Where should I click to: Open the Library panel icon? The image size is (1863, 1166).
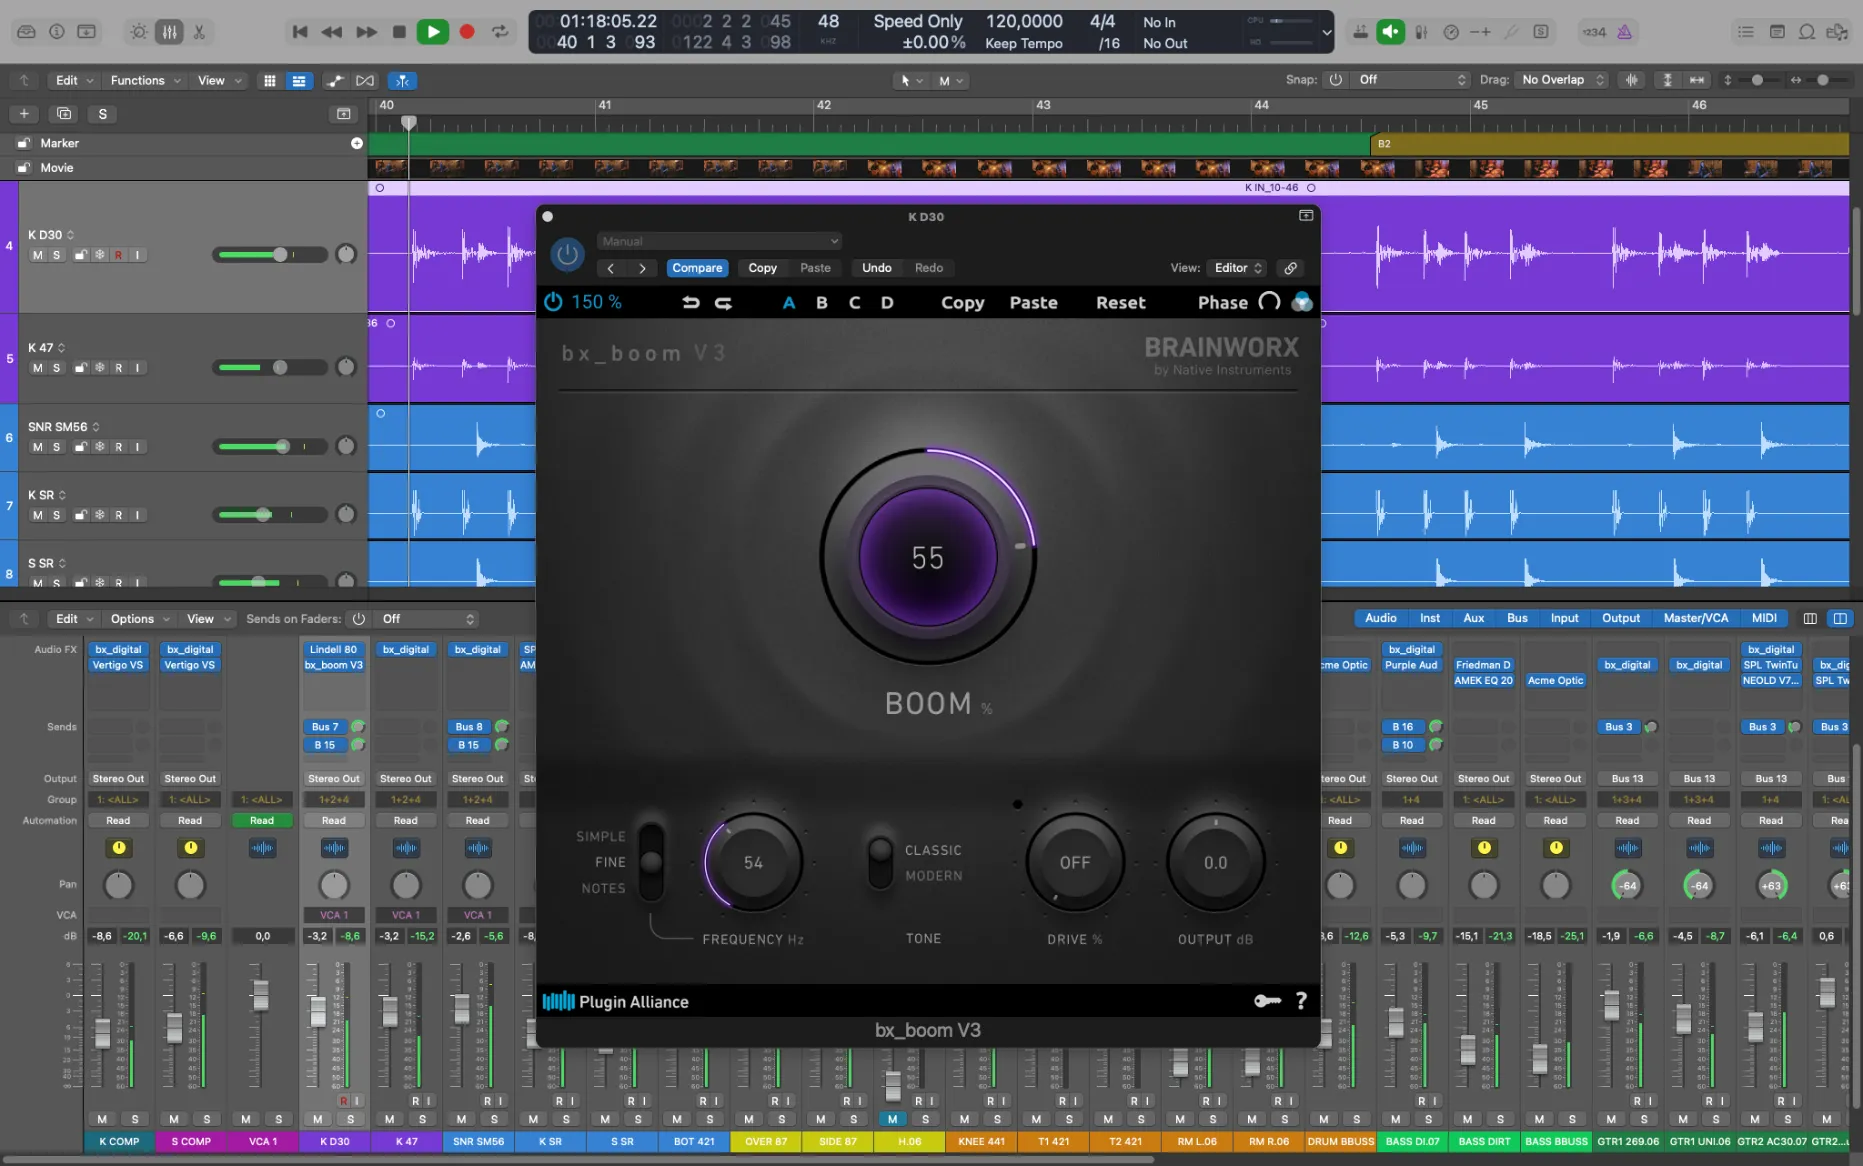26,32
